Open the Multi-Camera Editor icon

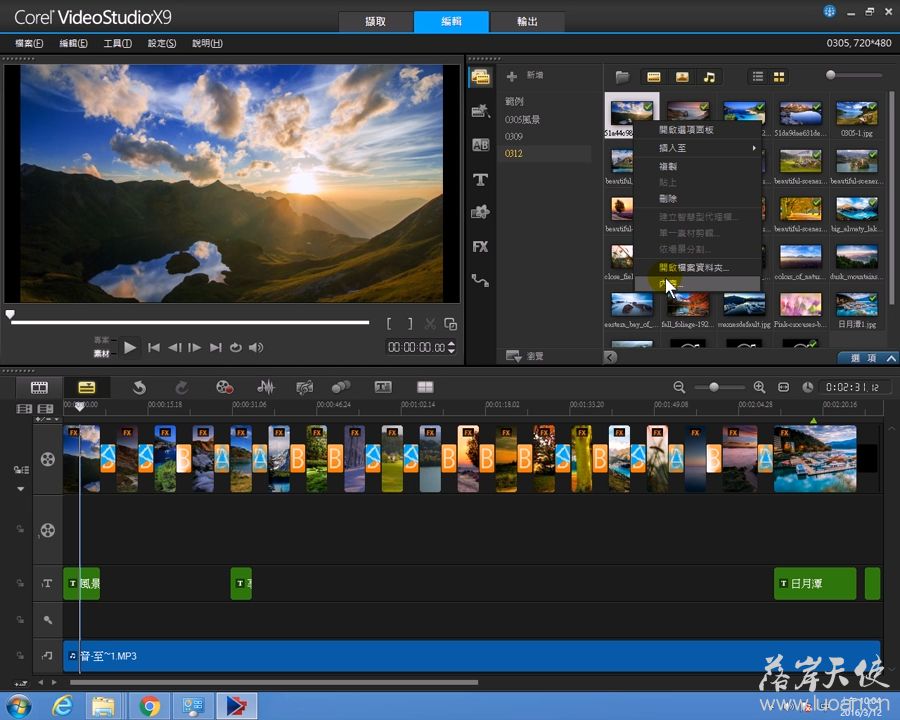pyautogui.click(x=425, y=388)
